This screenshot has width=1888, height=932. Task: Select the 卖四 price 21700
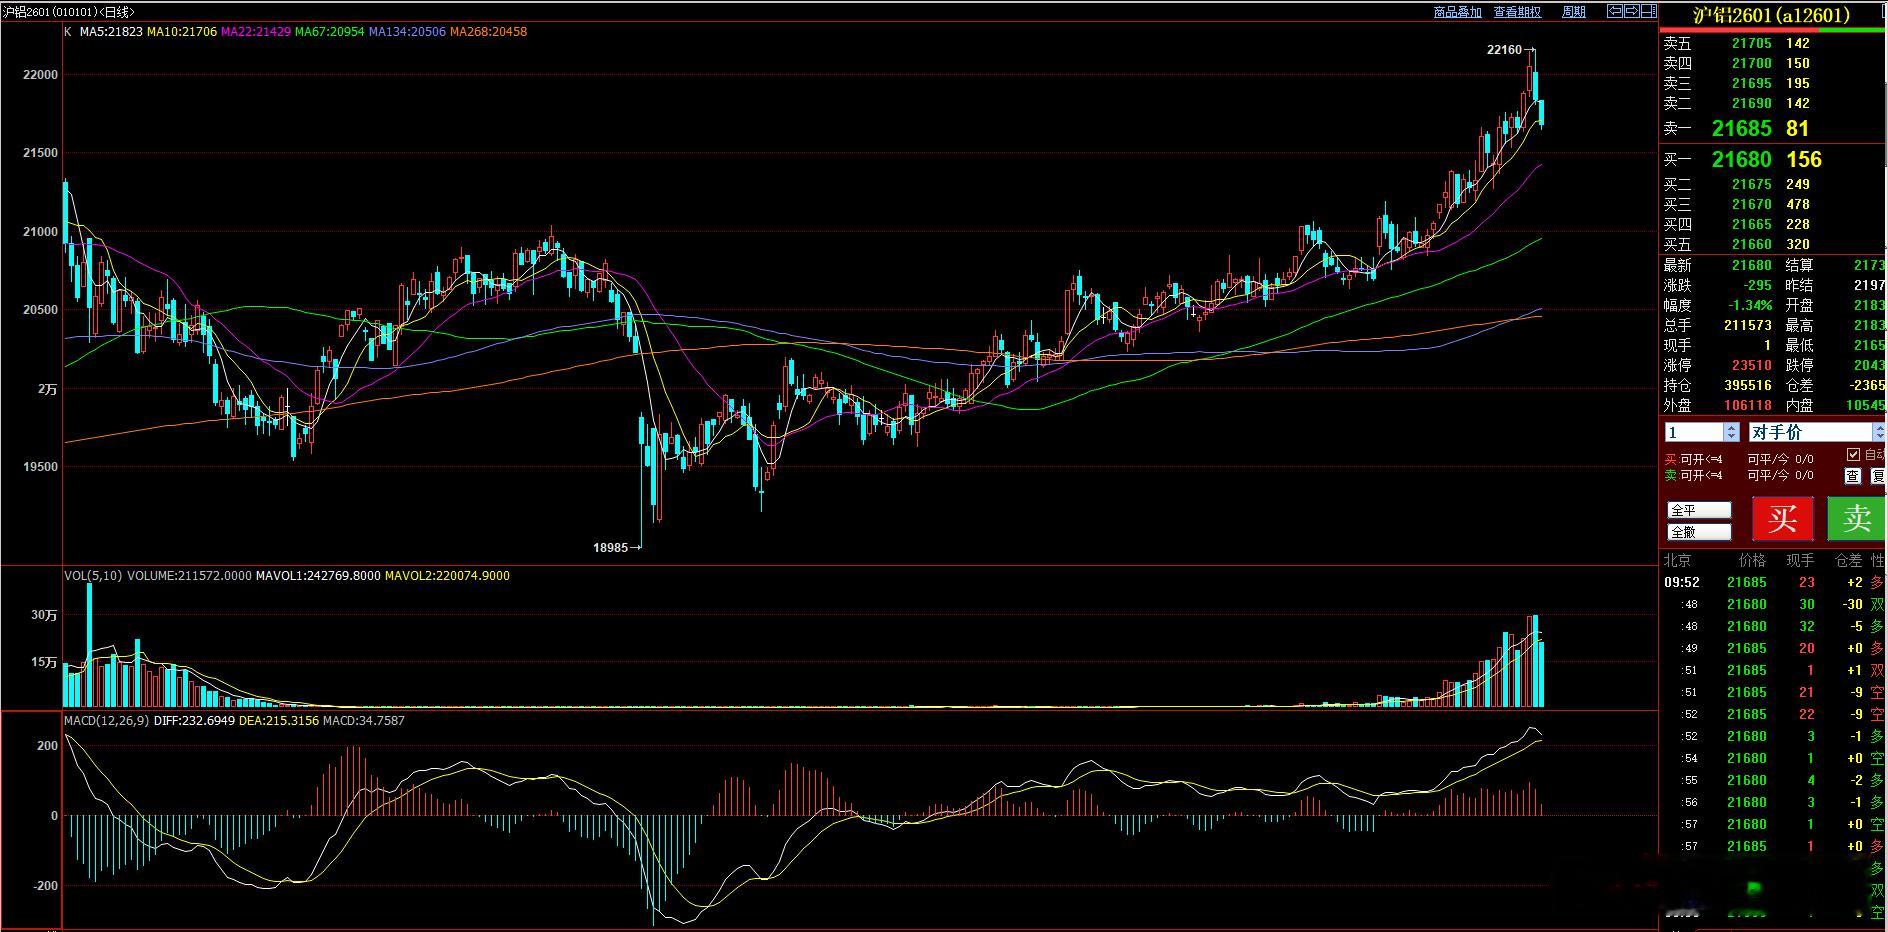1751,63
